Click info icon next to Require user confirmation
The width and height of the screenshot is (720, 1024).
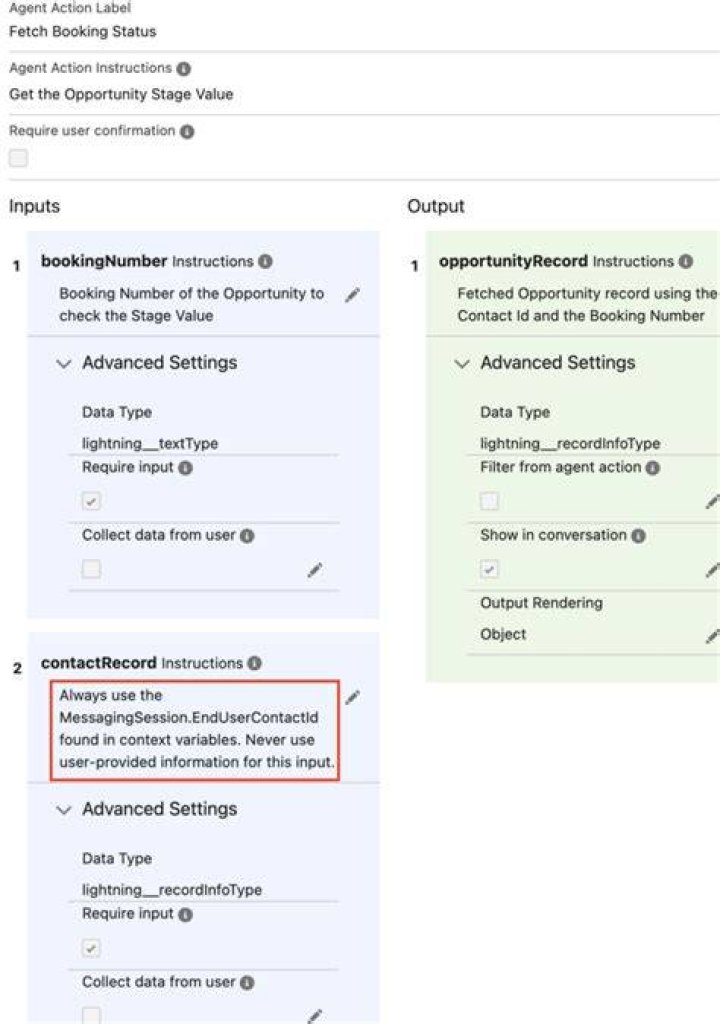(x=187, y=131)
